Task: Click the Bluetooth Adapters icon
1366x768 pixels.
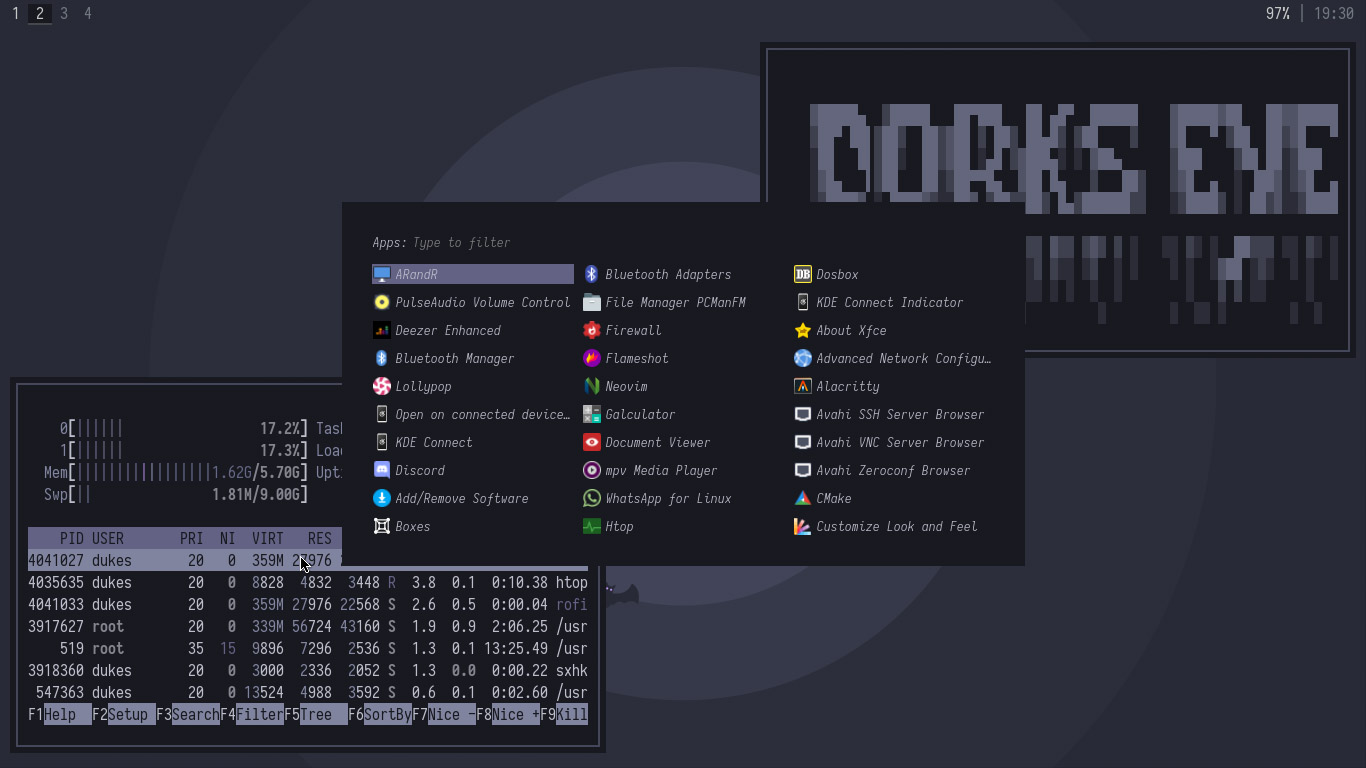Action: (591, 274)
